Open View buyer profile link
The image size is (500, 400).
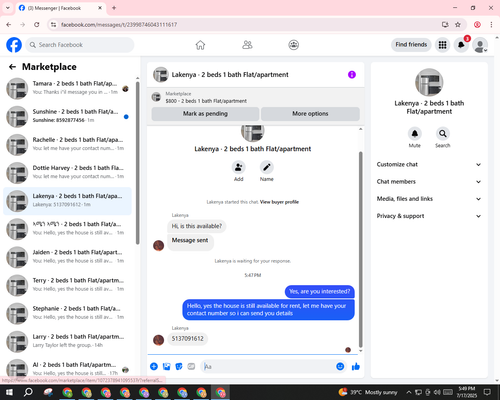click(279, 202)
